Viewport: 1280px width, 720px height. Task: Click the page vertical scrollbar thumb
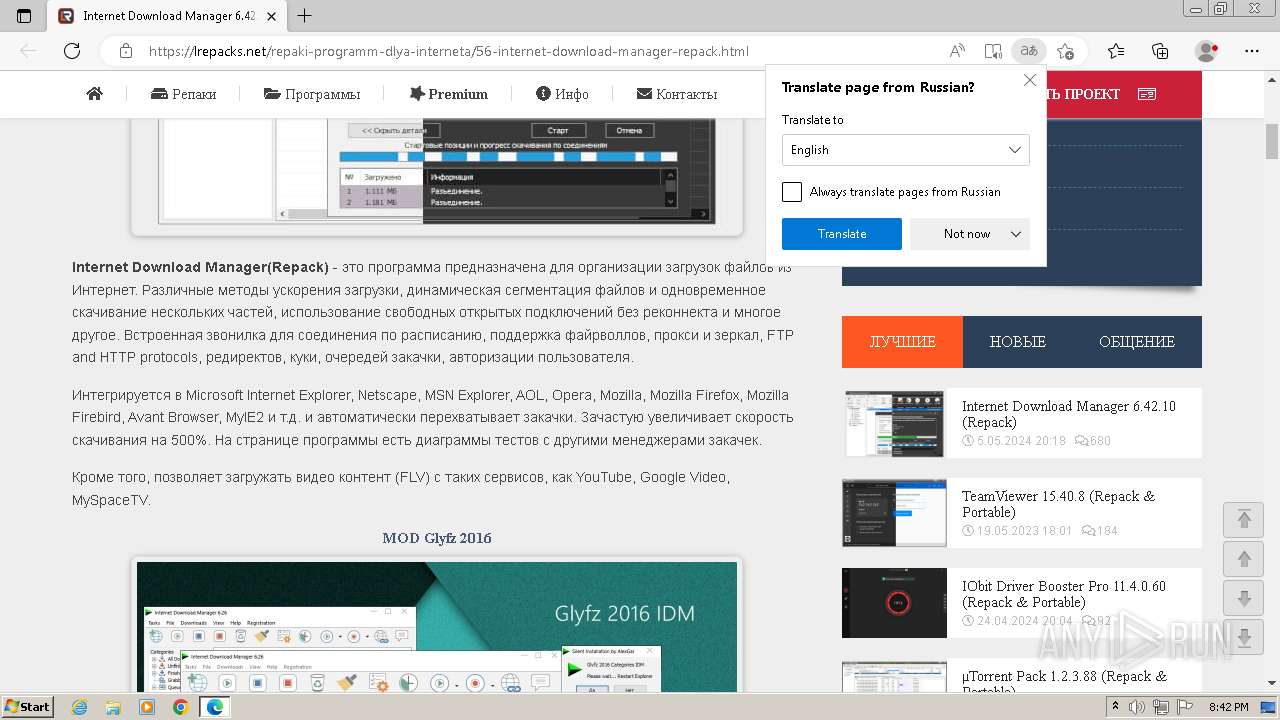1272,143
